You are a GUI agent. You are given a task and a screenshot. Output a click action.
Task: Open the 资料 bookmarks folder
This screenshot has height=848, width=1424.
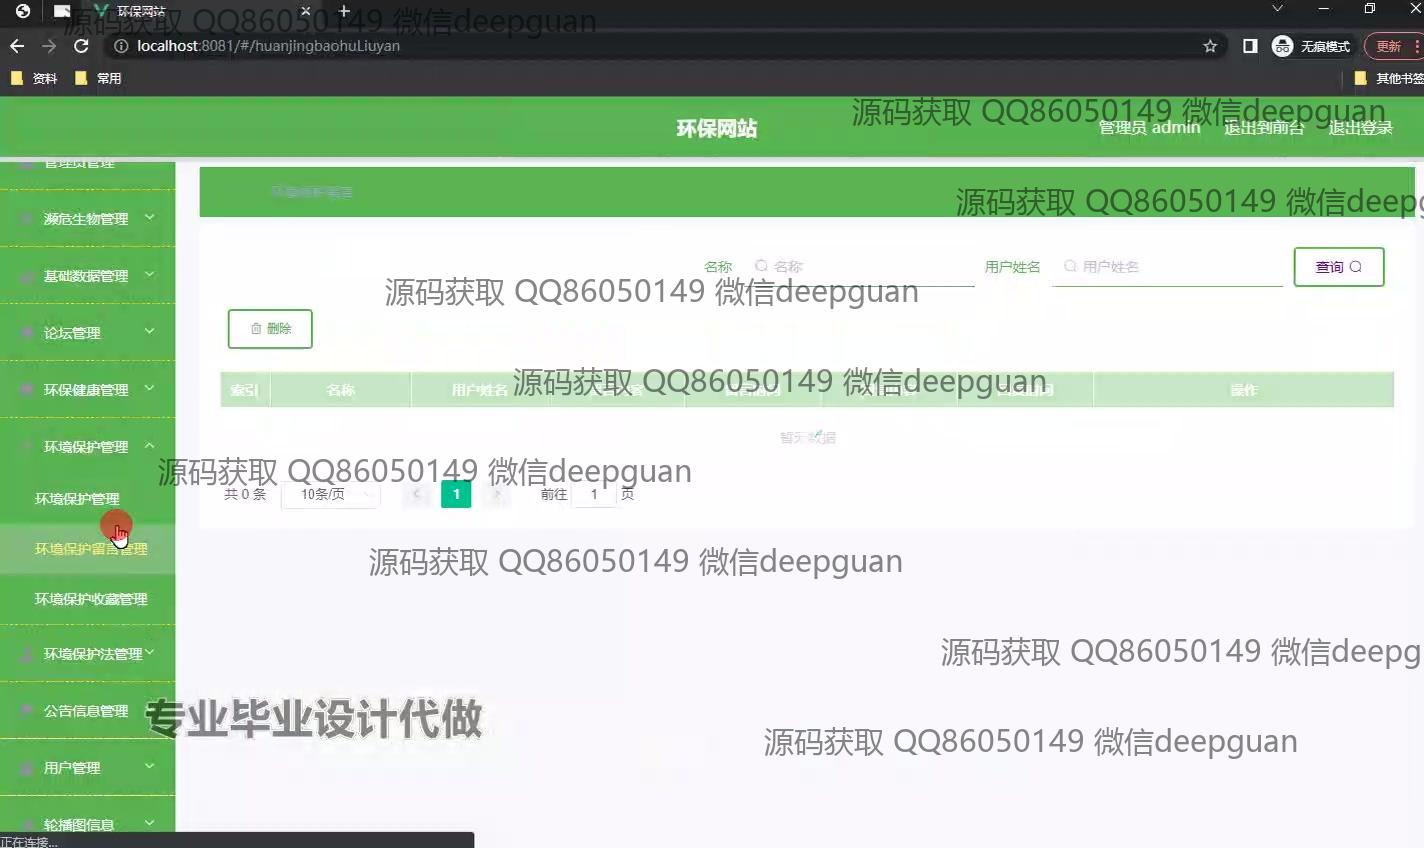pos(34,78)
